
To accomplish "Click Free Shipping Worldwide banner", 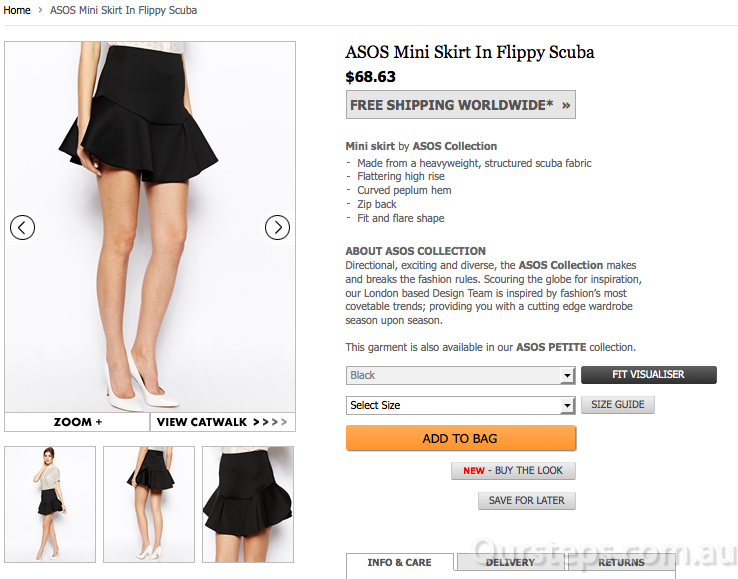I will [x=460, y=105].
